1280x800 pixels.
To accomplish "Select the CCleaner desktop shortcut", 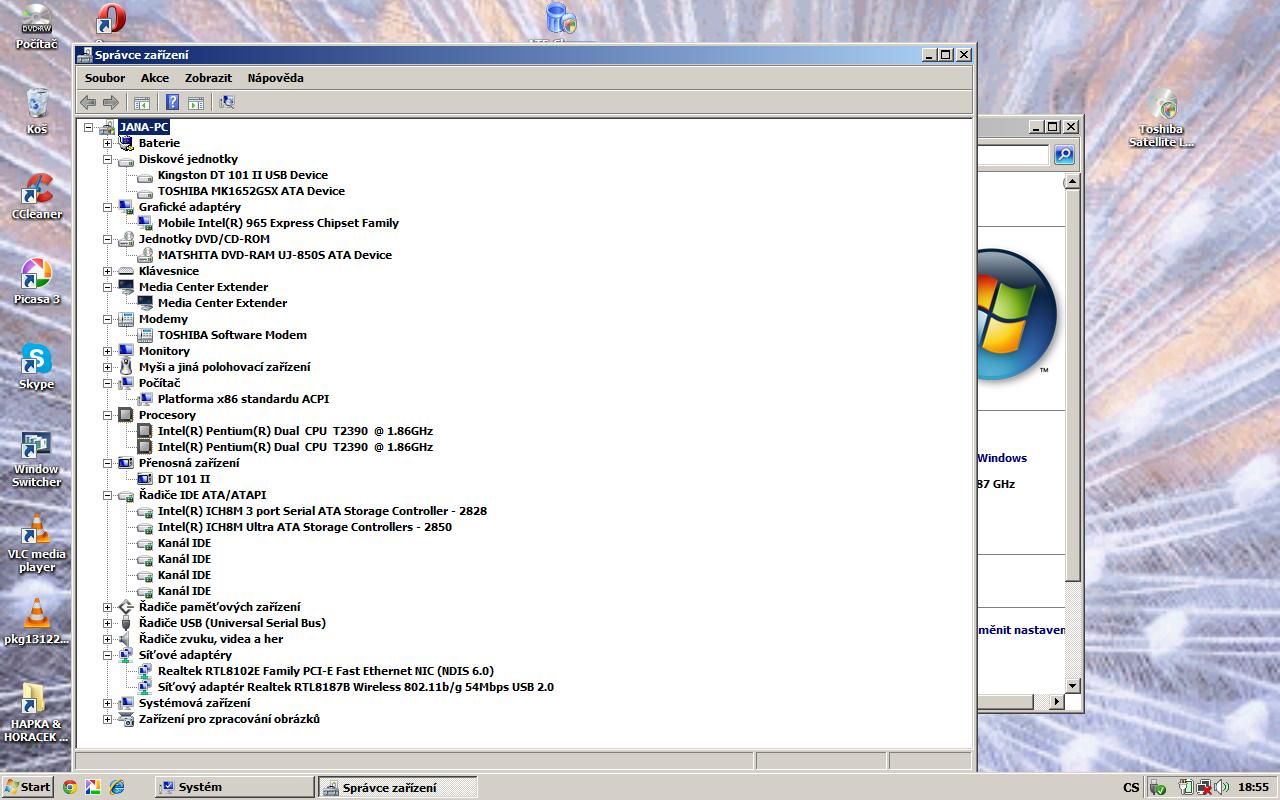I will click(x=37, y=196).
